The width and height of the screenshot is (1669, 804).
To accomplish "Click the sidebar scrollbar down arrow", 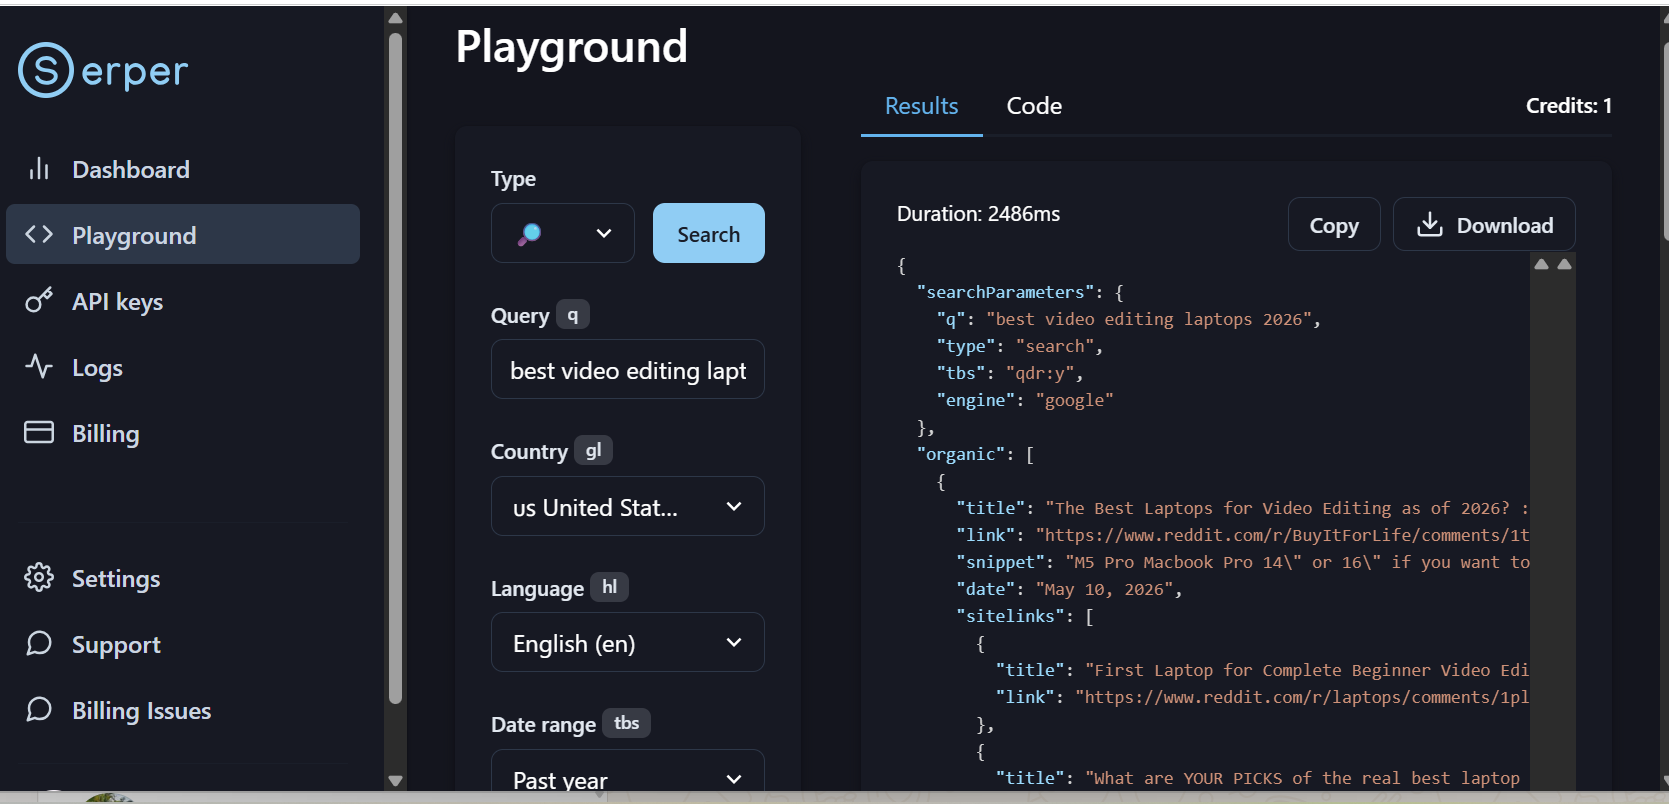I will [395, 781].
